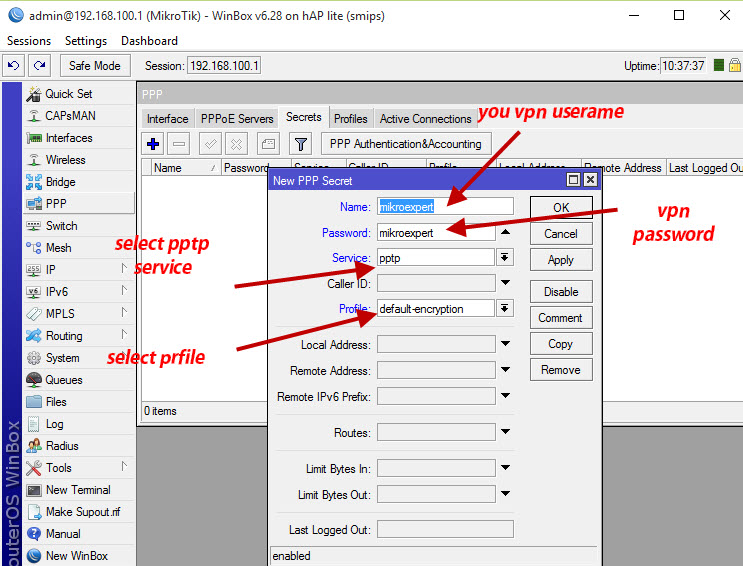Click the comment toolbar icon
The height and width of the screenshot is (566, 743).
click(x=268, y=144)
